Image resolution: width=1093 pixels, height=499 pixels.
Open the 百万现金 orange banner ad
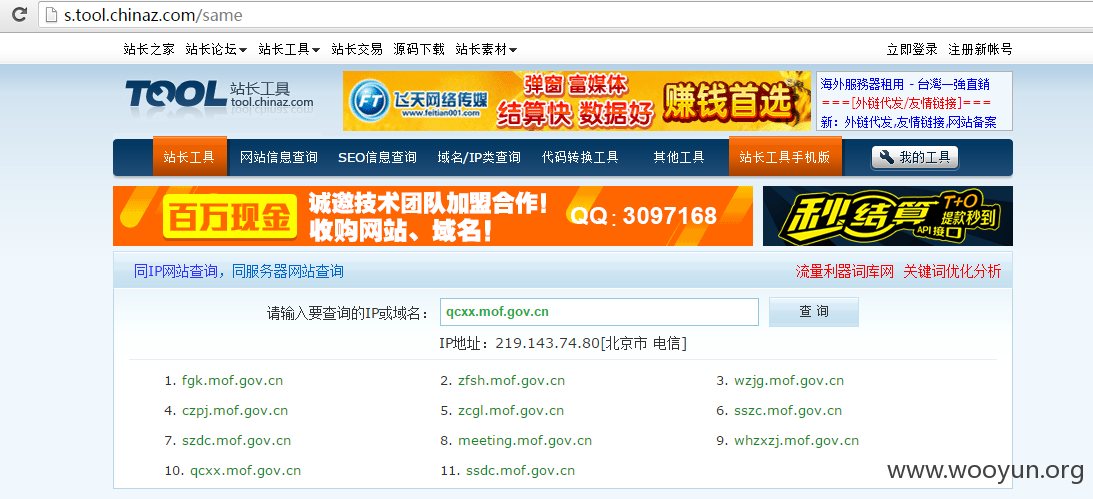tap(433, 216)
